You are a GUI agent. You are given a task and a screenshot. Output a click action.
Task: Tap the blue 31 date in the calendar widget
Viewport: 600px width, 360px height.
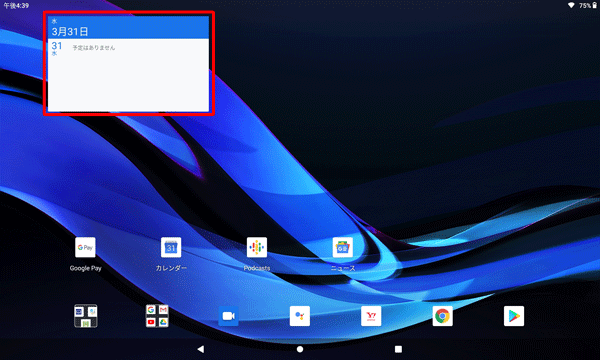pos(57,46)
